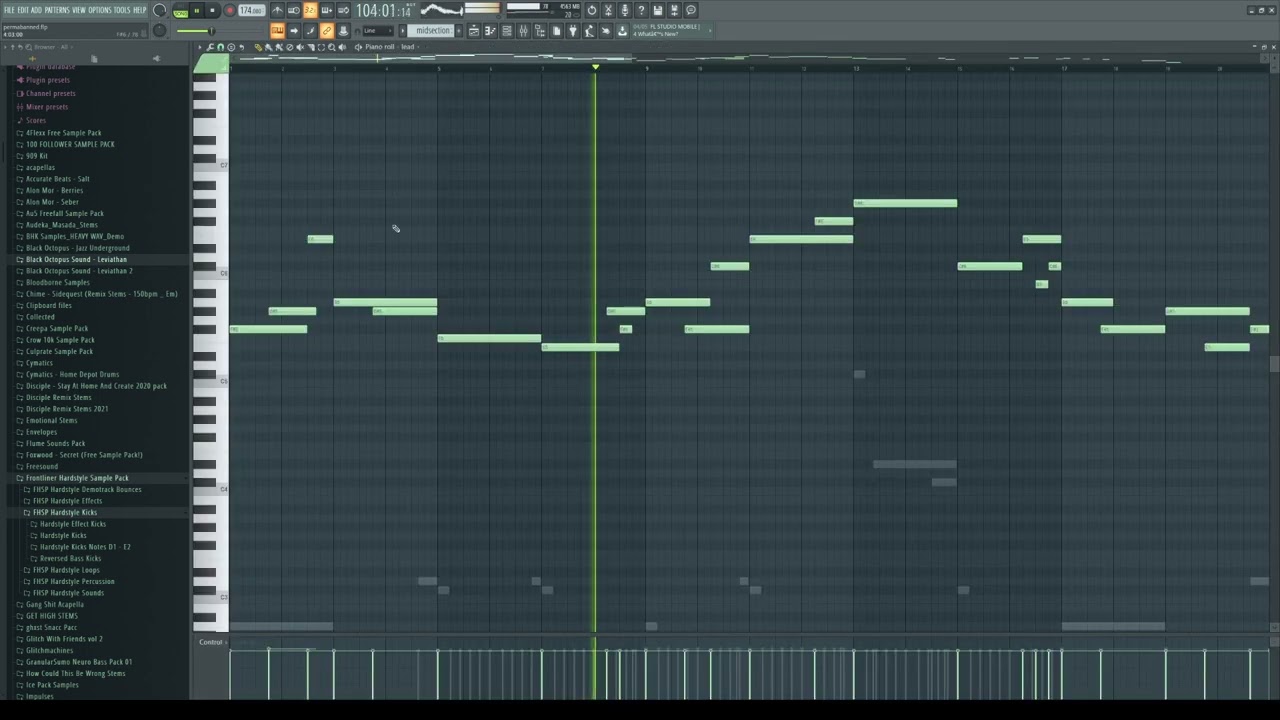Open the plugin picker plug icon
1280x720 pixels.
click(x=572, y=31)
